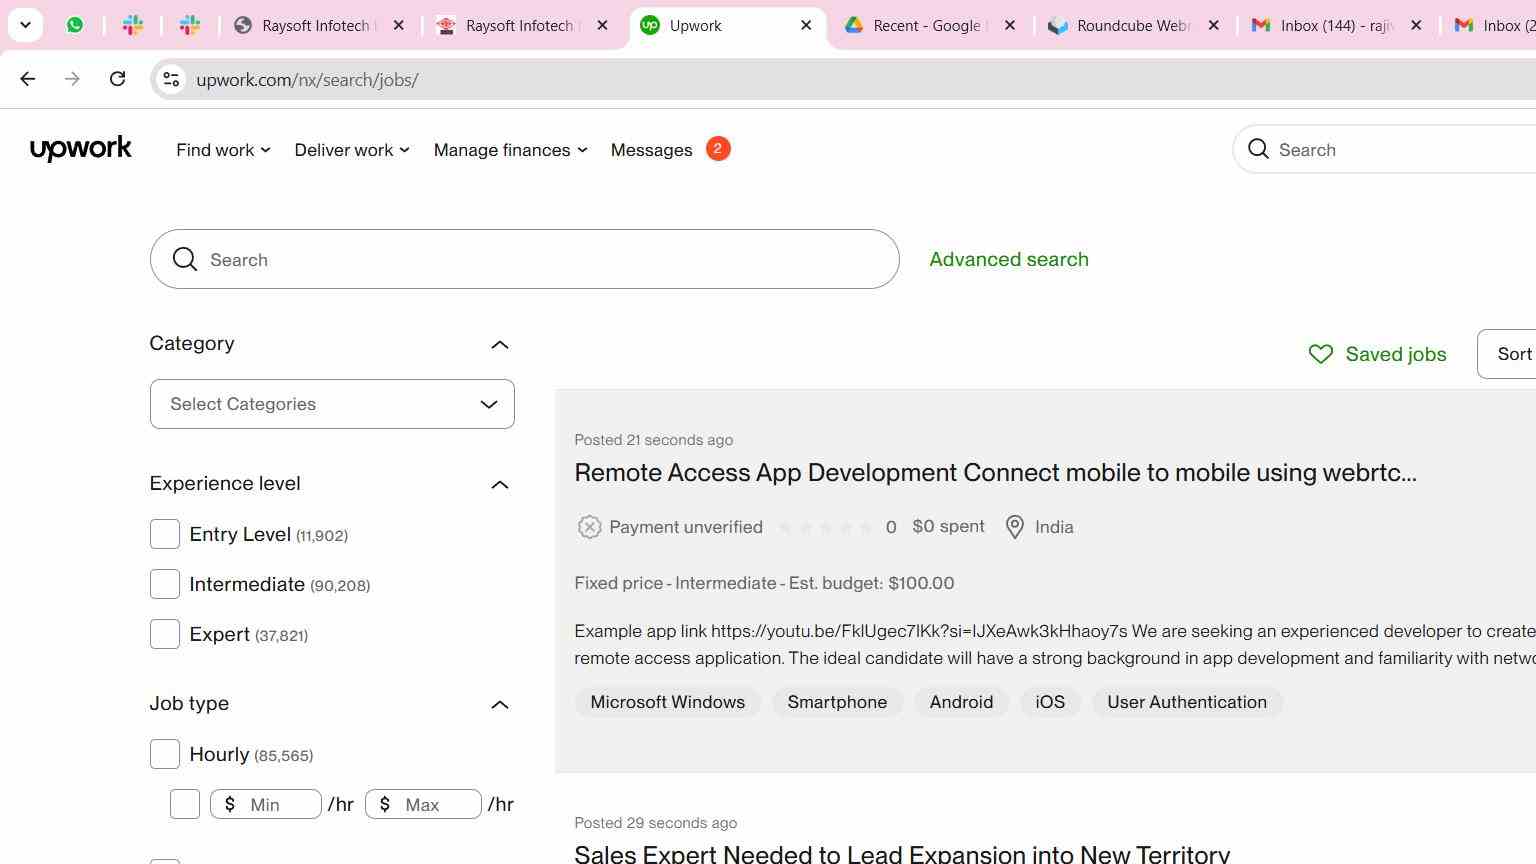The image size is (1536, 864).
Task: Check the Entry Level experience filter
Action: (x=165, y=534)
